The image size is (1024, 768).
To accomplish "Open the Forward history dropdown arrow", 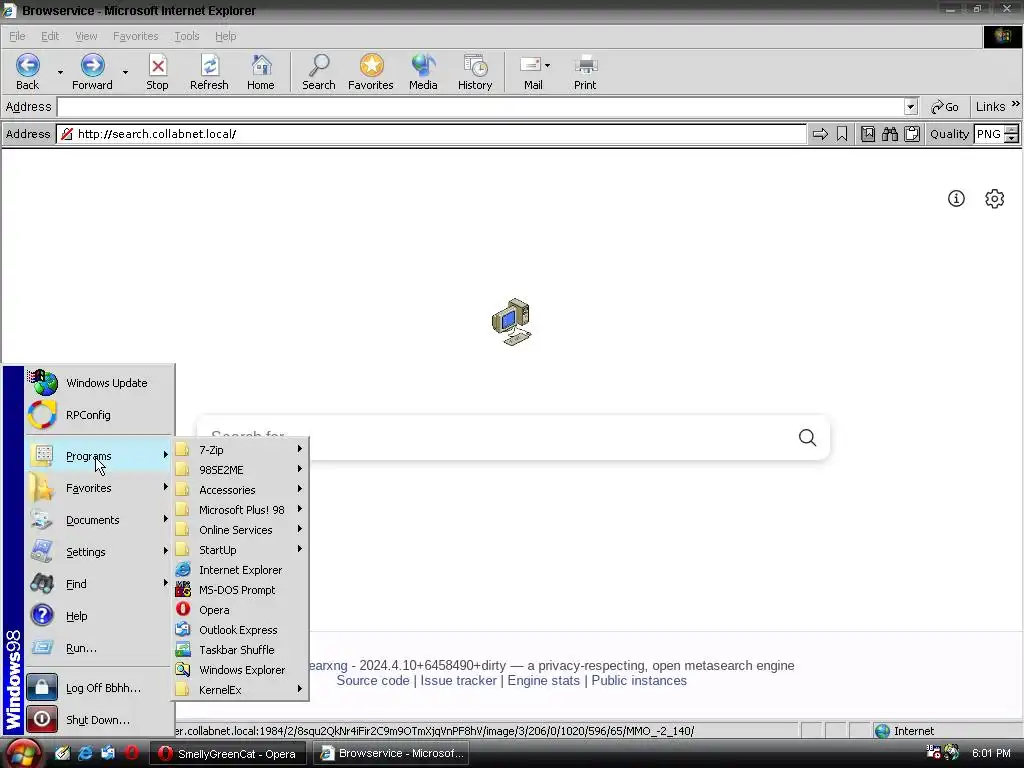I will click(125, 72).
